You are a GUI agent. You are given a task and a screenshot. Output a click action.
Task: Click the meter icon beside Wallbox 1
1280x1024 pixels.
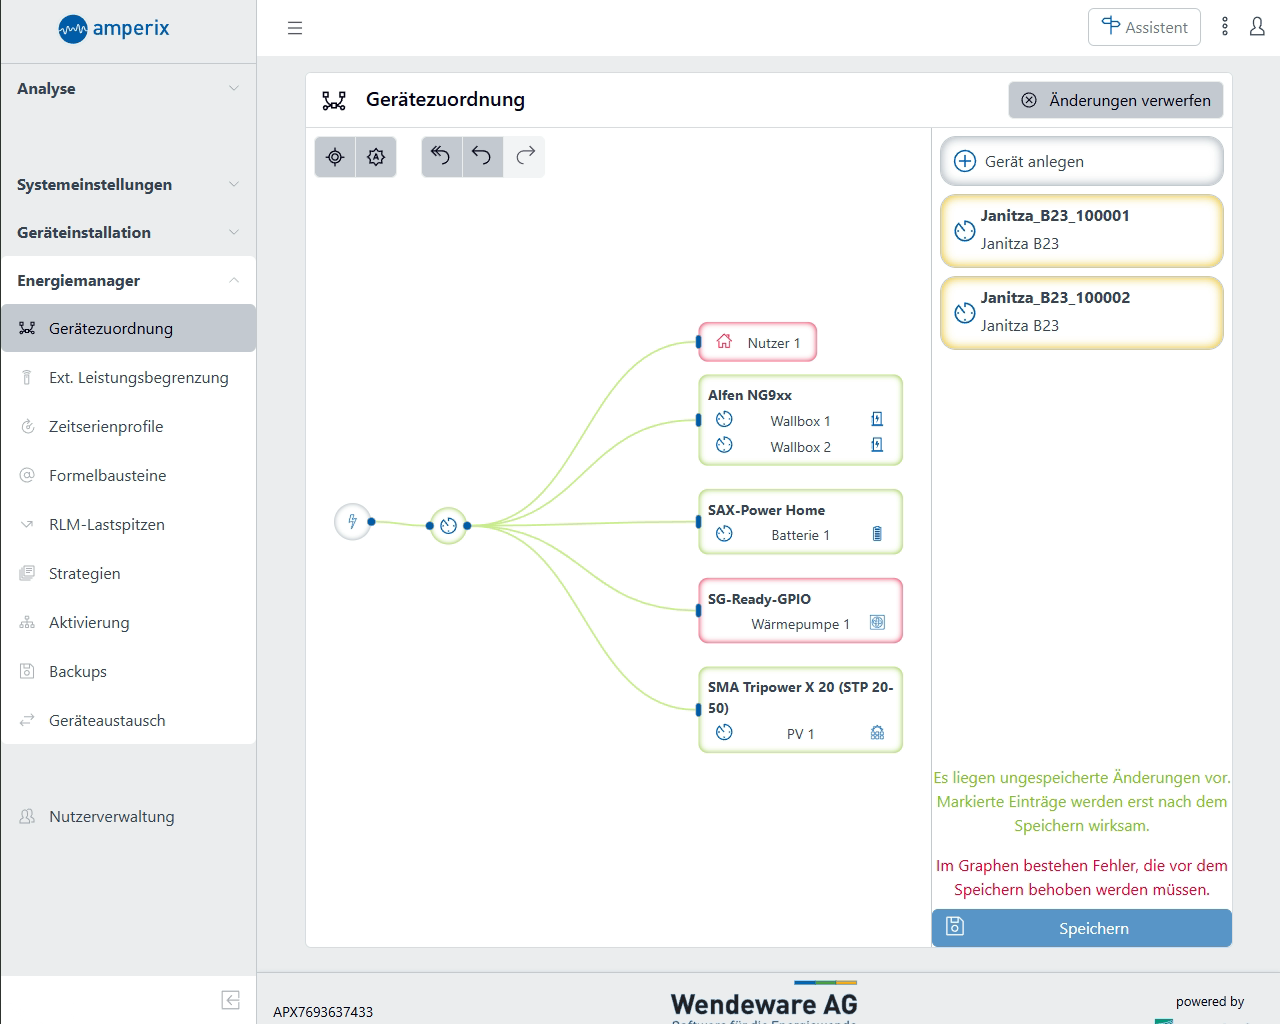(725, 420)
